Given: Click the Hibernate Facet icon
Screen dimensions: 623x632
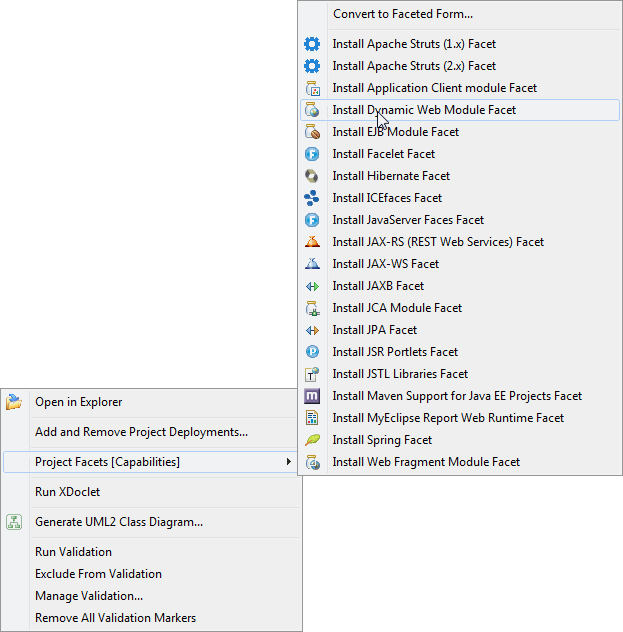Looking at the screenshot, I should (312, 176).
